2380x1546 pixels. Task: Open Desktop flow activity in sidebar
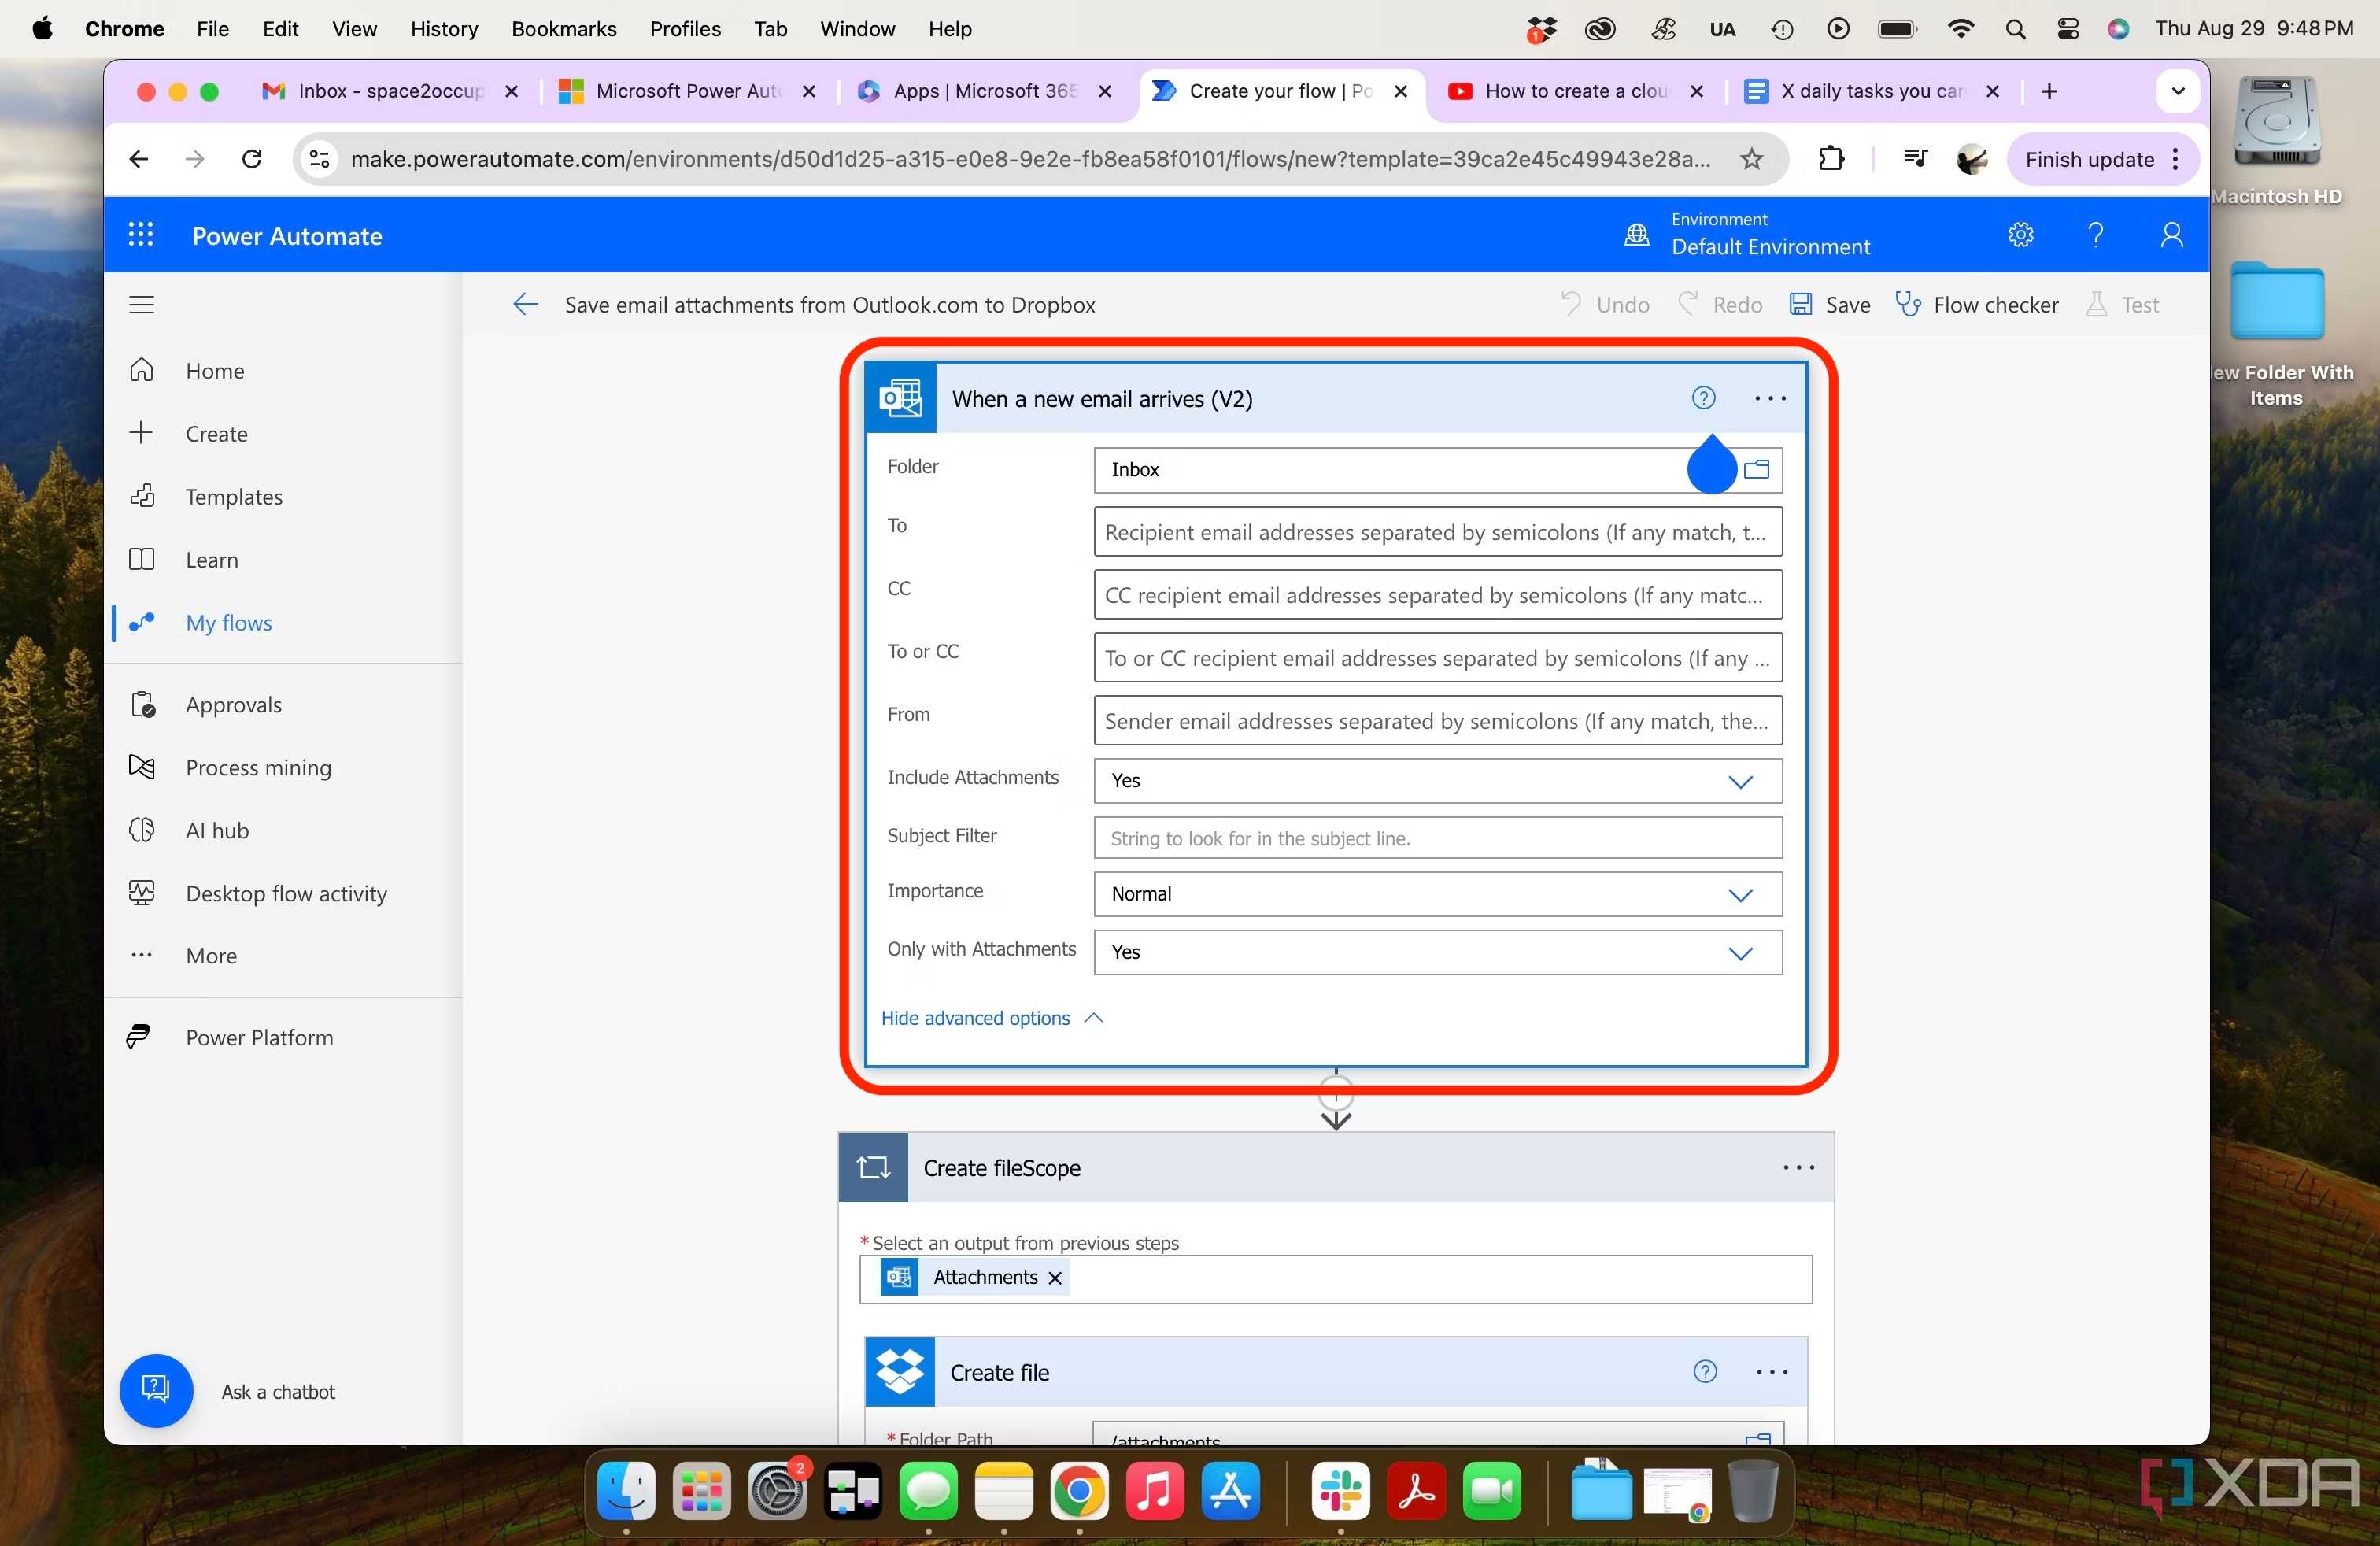[286, 894]
